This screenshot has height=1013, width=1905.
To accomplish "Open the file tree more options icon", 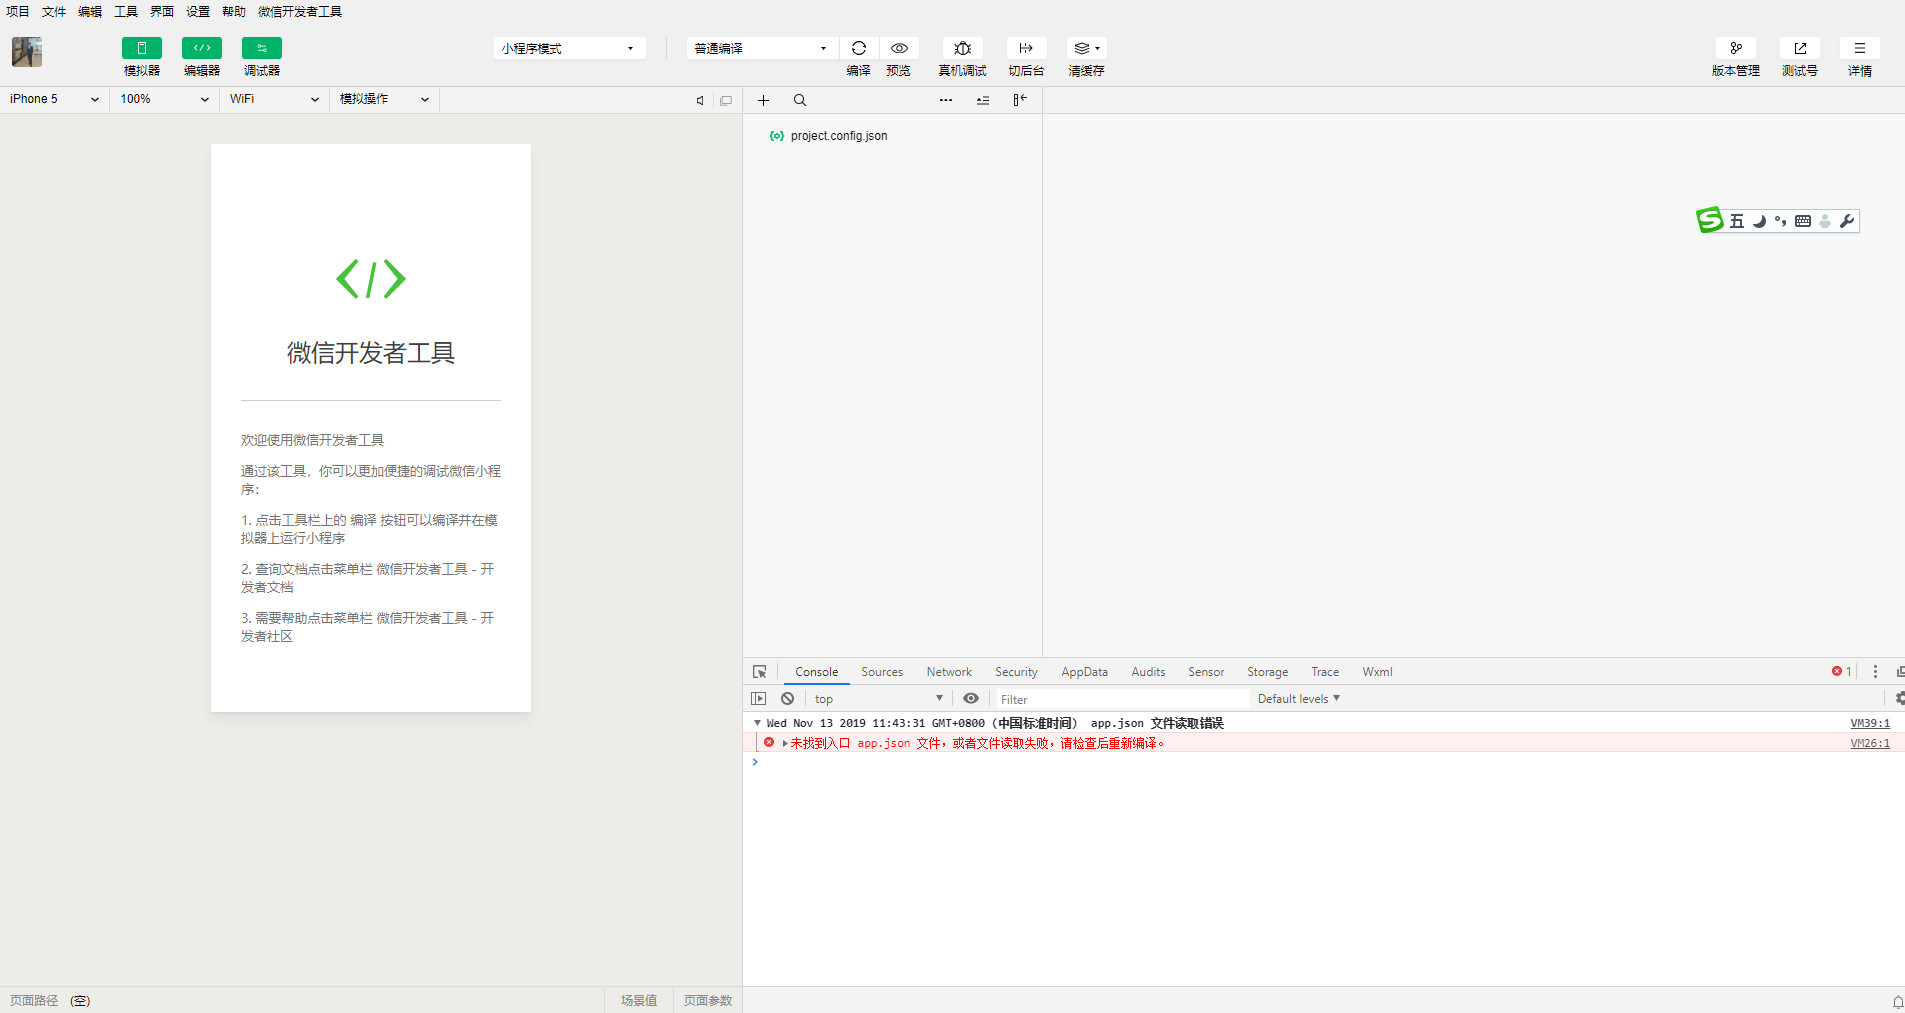I will [x=946, y=100].
